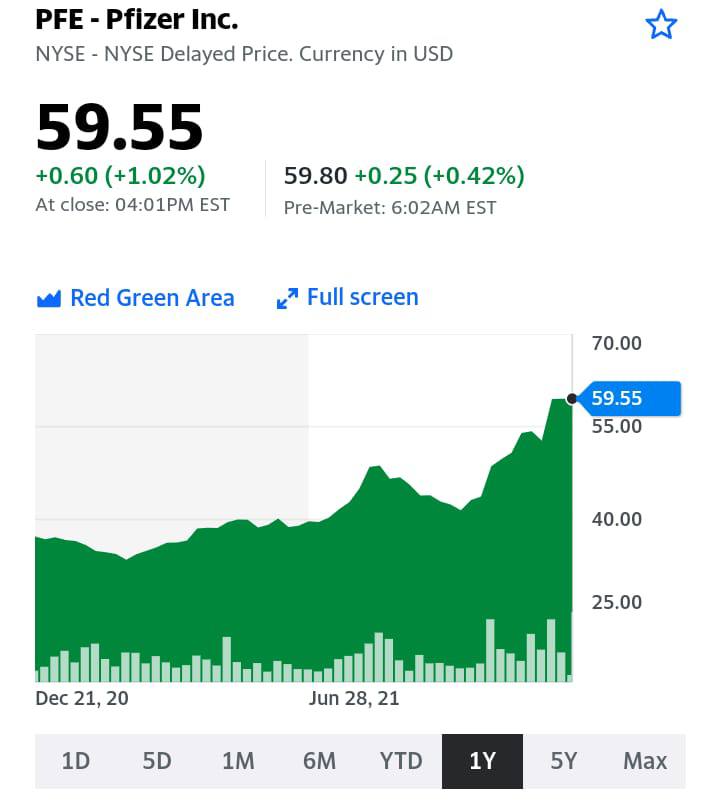Screen dimensions: 720x807
Task: Click the PFE - Pfizer Inc. heading
Action: [137, 20]
